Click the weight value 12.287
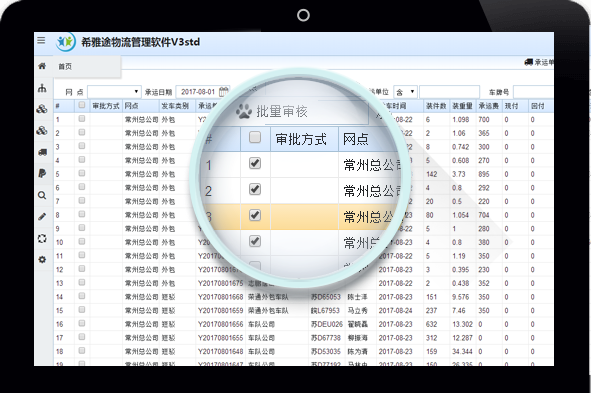Viewport: 591px width, 393px height. pos(462,338)
